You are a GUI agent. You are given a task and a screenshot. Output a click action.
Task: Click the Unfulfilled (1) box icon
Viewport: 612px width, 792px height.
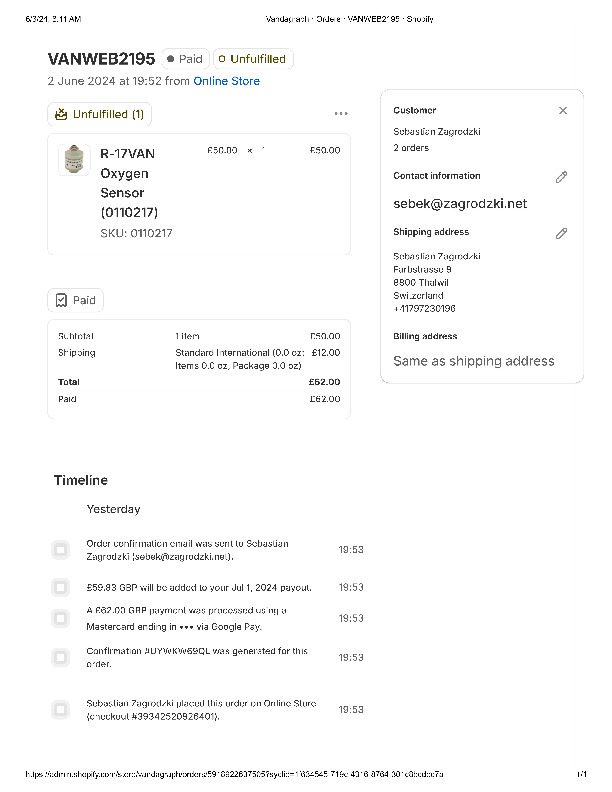pos(62,114)
